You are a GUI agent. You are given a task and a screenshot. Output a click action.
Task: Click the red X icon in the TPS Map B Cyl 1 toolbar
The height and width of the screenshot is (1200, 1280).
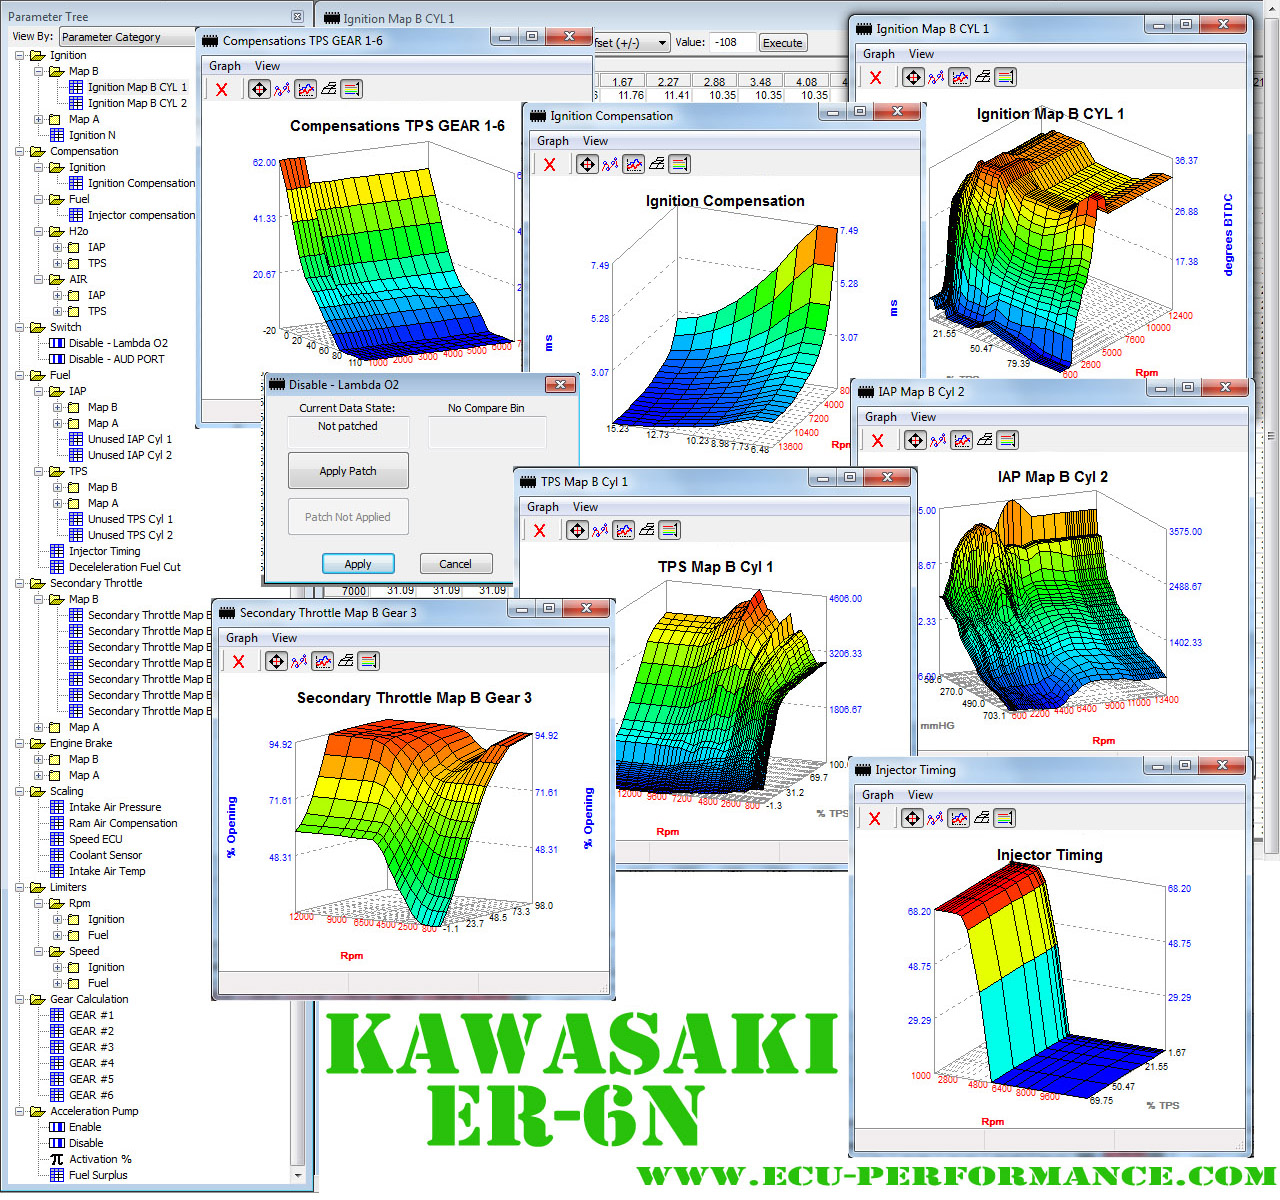point(540,531)
